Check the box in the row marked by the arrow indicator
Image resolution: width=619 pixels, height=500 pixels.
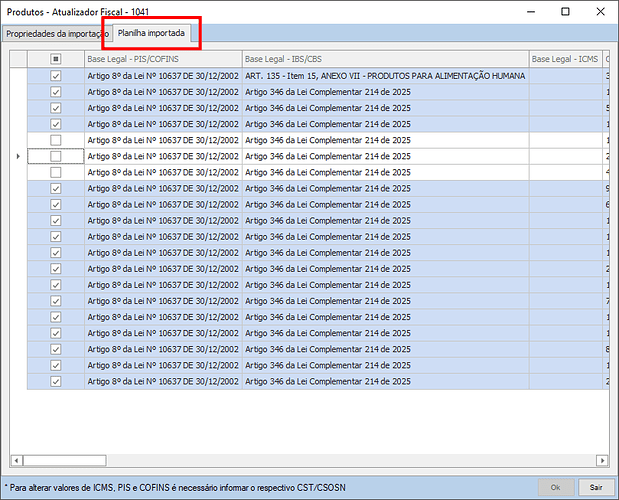point(56,156)
